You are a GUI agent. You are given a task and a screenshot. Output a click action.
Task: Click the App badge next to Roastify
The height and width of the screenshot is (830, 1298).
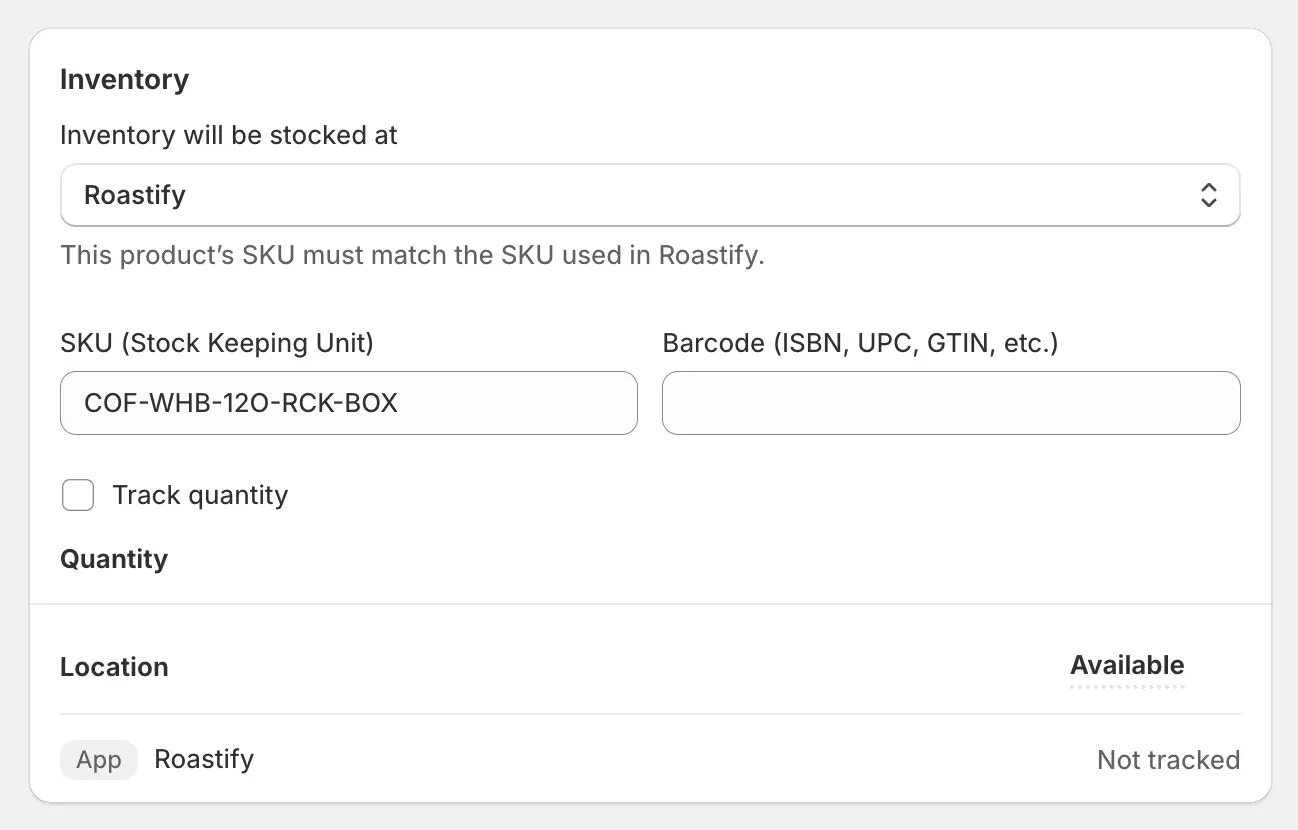98,759
